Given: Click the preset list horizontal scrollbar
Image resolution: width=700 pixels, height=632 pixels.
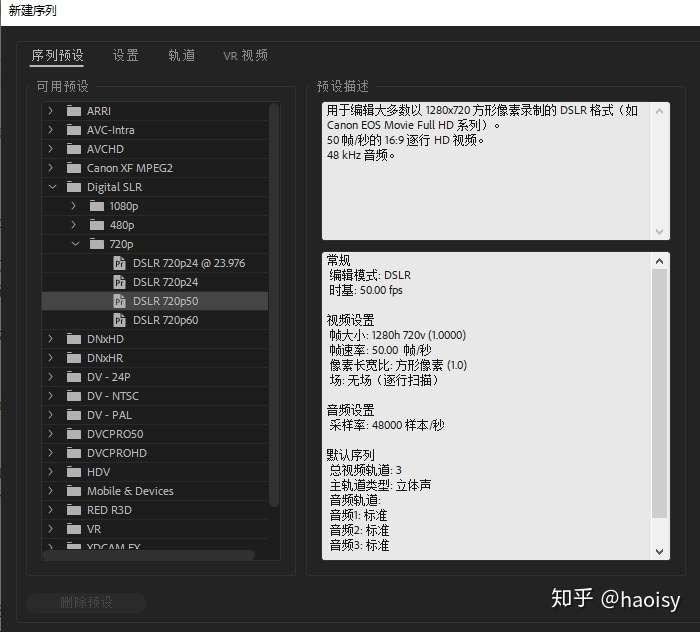Looking at the screenshot, I should tap(149, 555).
